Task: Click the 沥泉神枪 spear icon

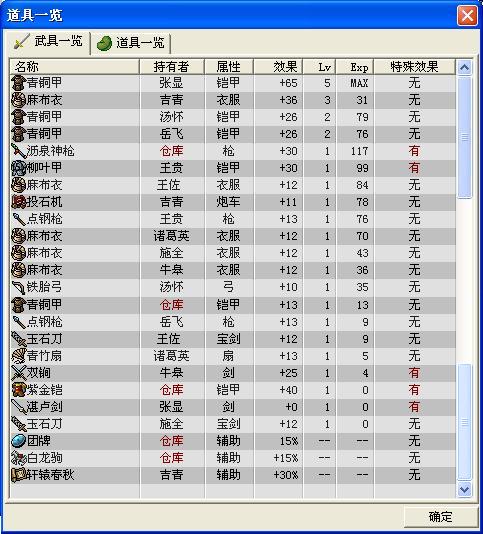Action: [19, 151]
